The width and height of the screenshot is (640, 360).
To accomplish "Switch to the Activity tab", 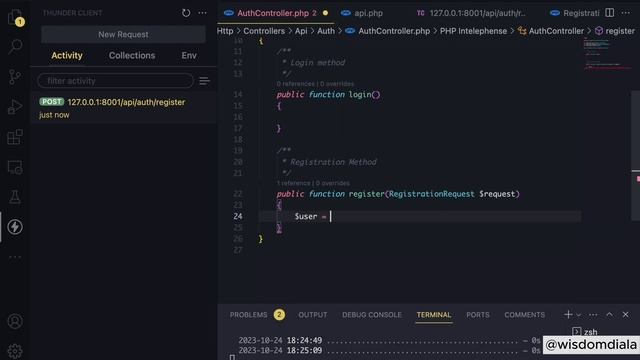I will (x=67, y=56).
